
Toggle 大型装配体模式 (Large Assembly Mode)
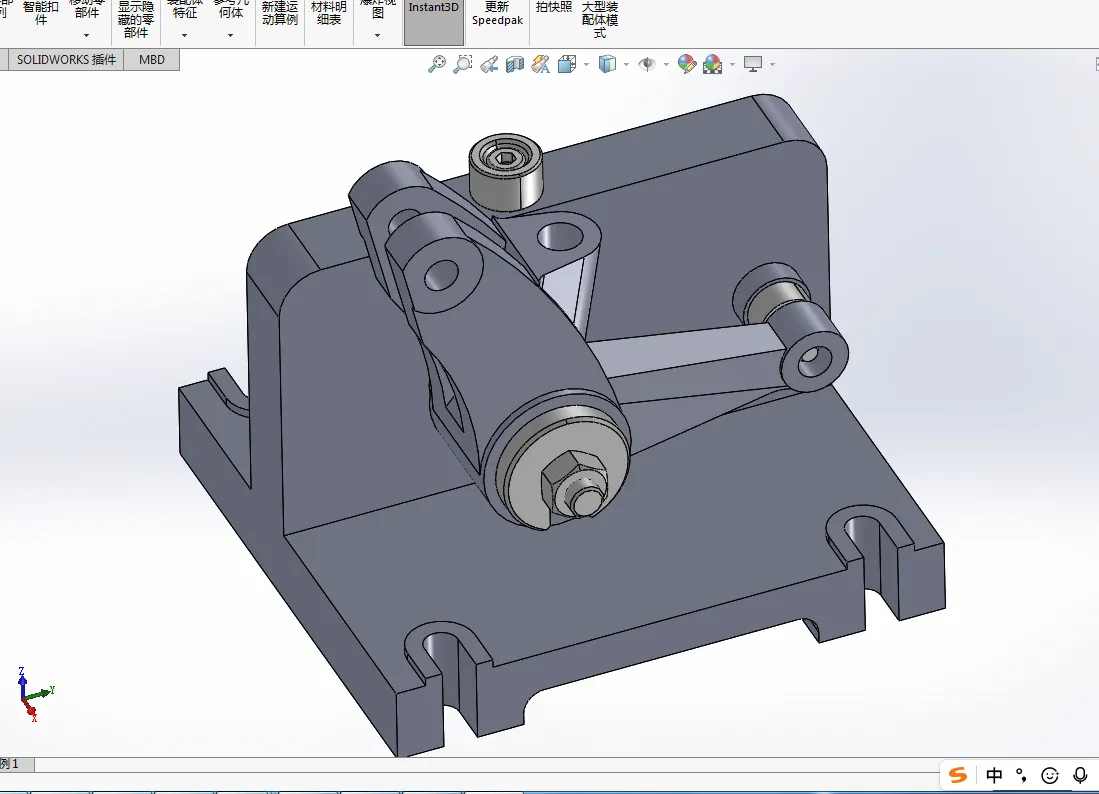pyautogui.click(x=599, y=20)
